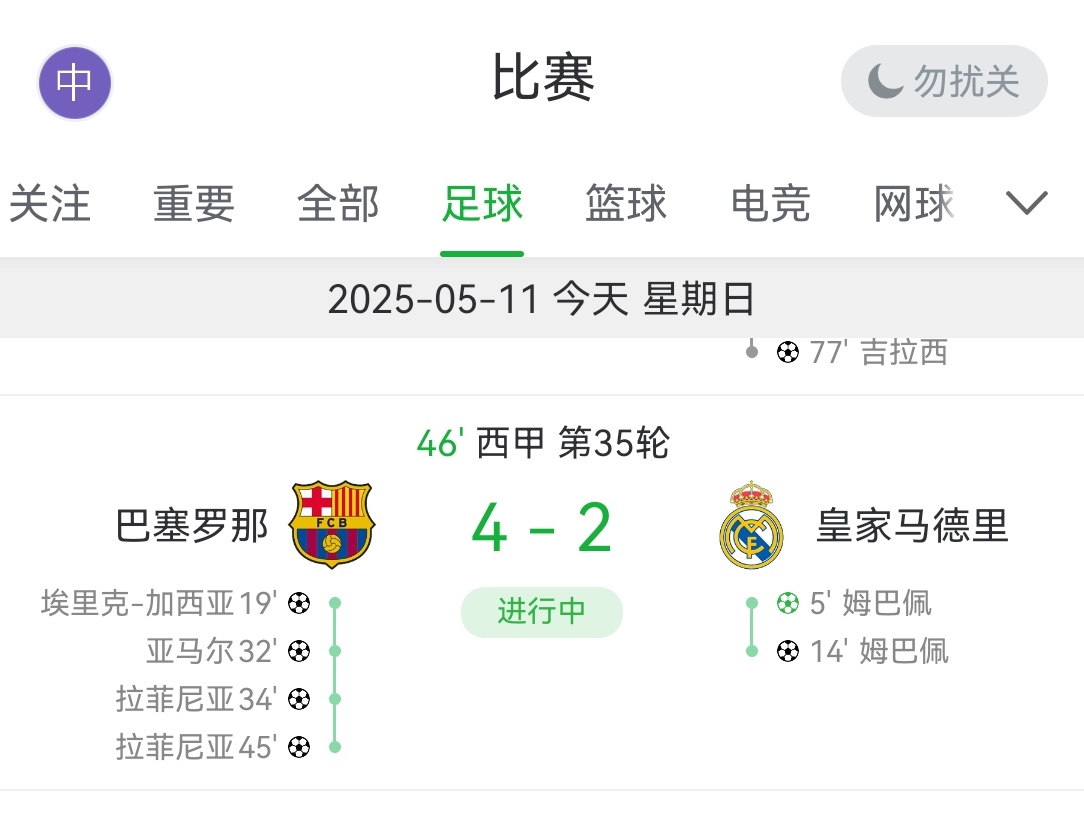
Task: Switch to the 重要 tab
Action: 194,204
